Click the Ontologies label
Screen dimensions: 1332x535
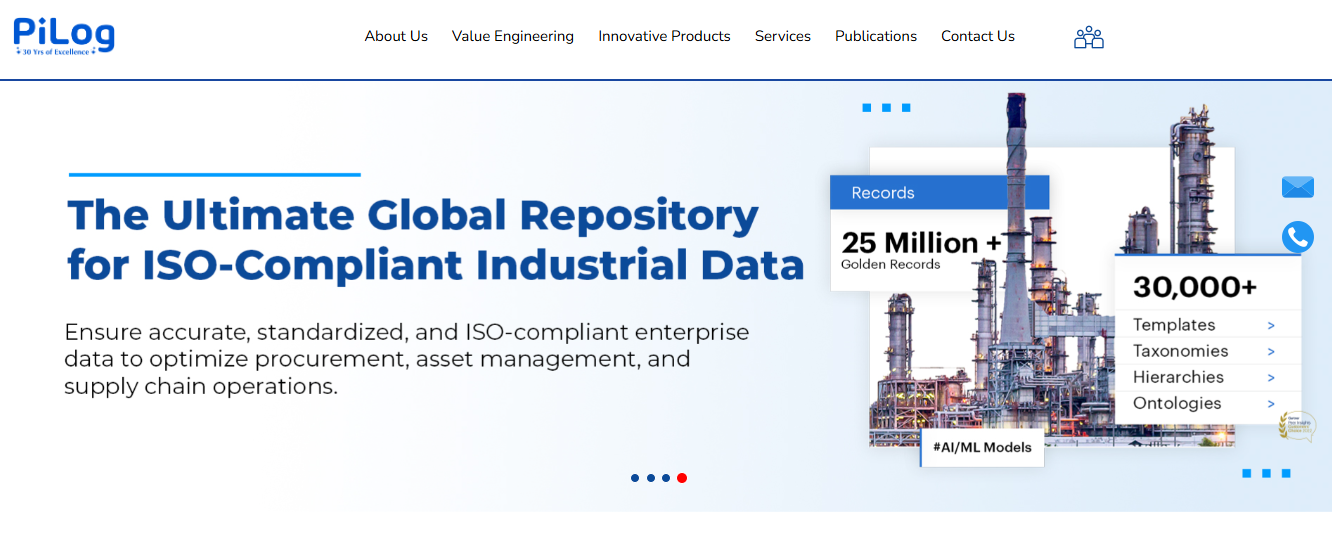[1177, 403]
